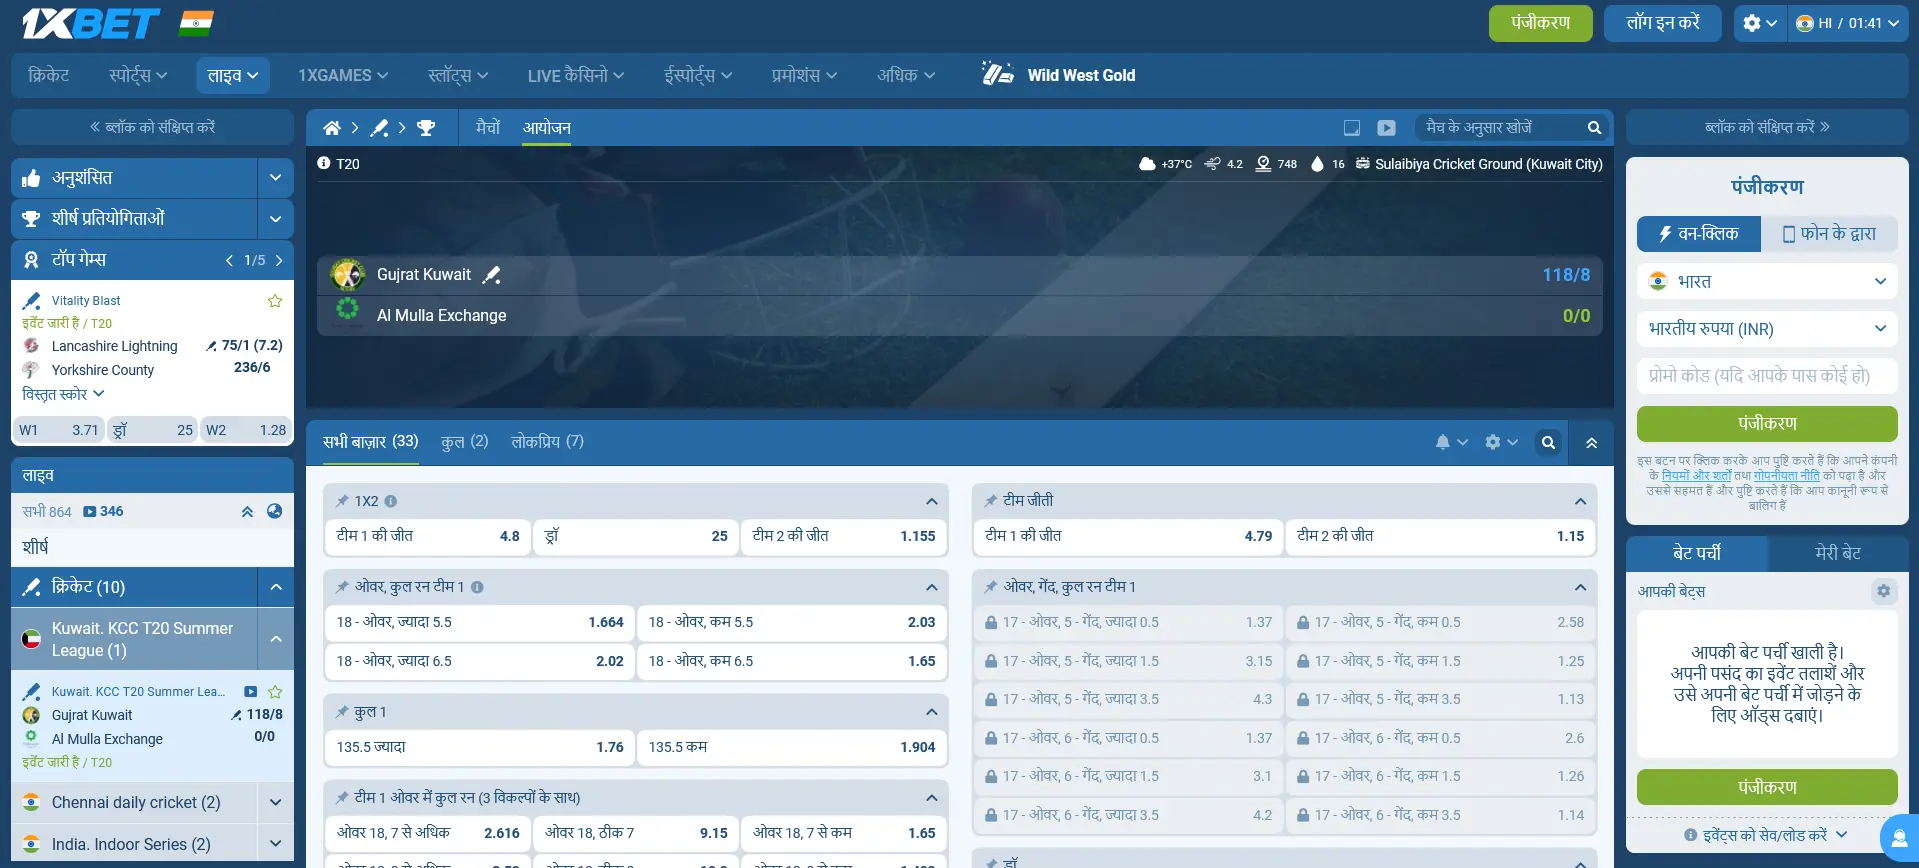Expand India. Indoor Series (2)
1919x868 pixels.
tap(275, 844)
